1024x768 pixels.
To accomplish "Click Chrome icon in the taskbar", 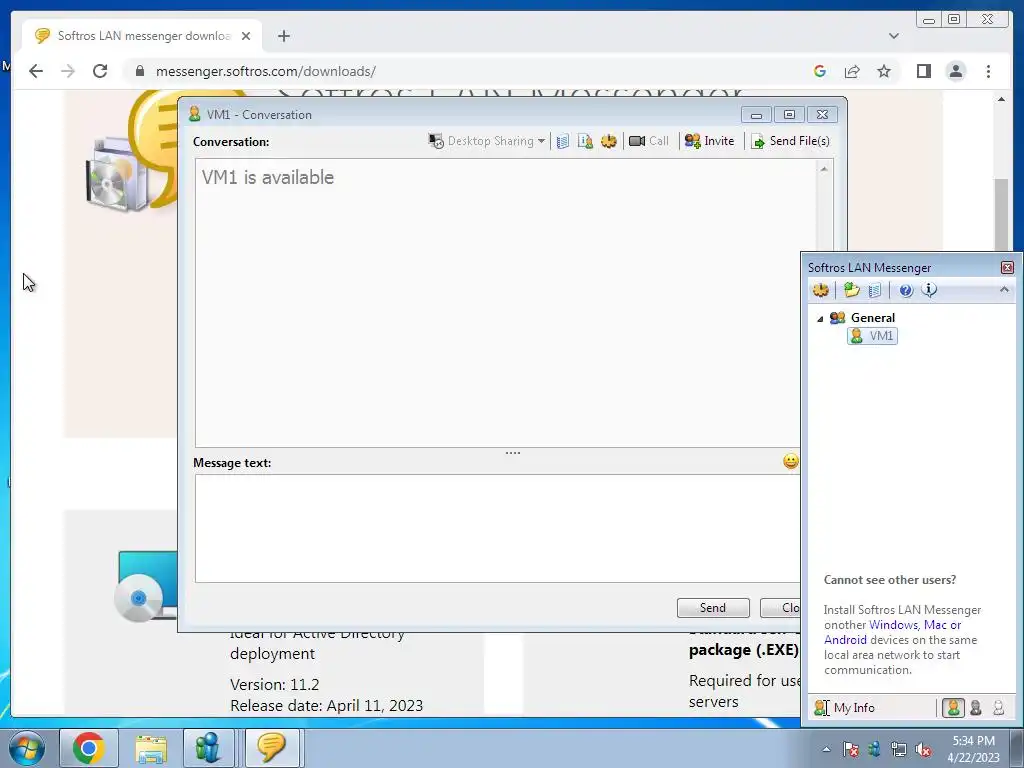I will click(x=89, y=748).
